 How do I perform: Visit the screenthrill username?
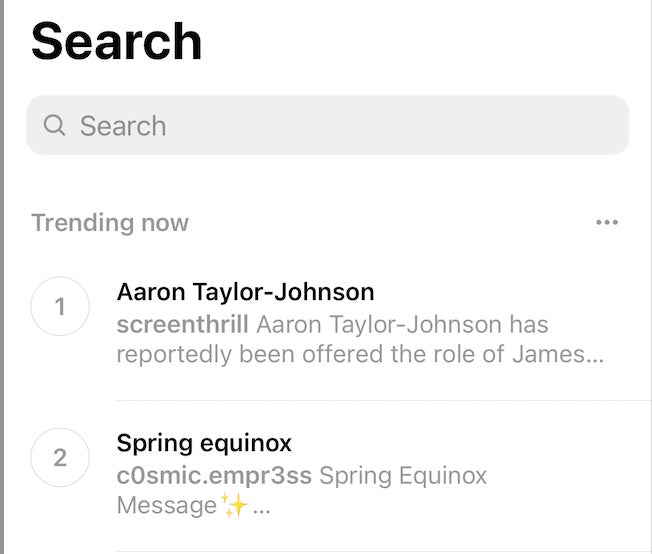182,325
